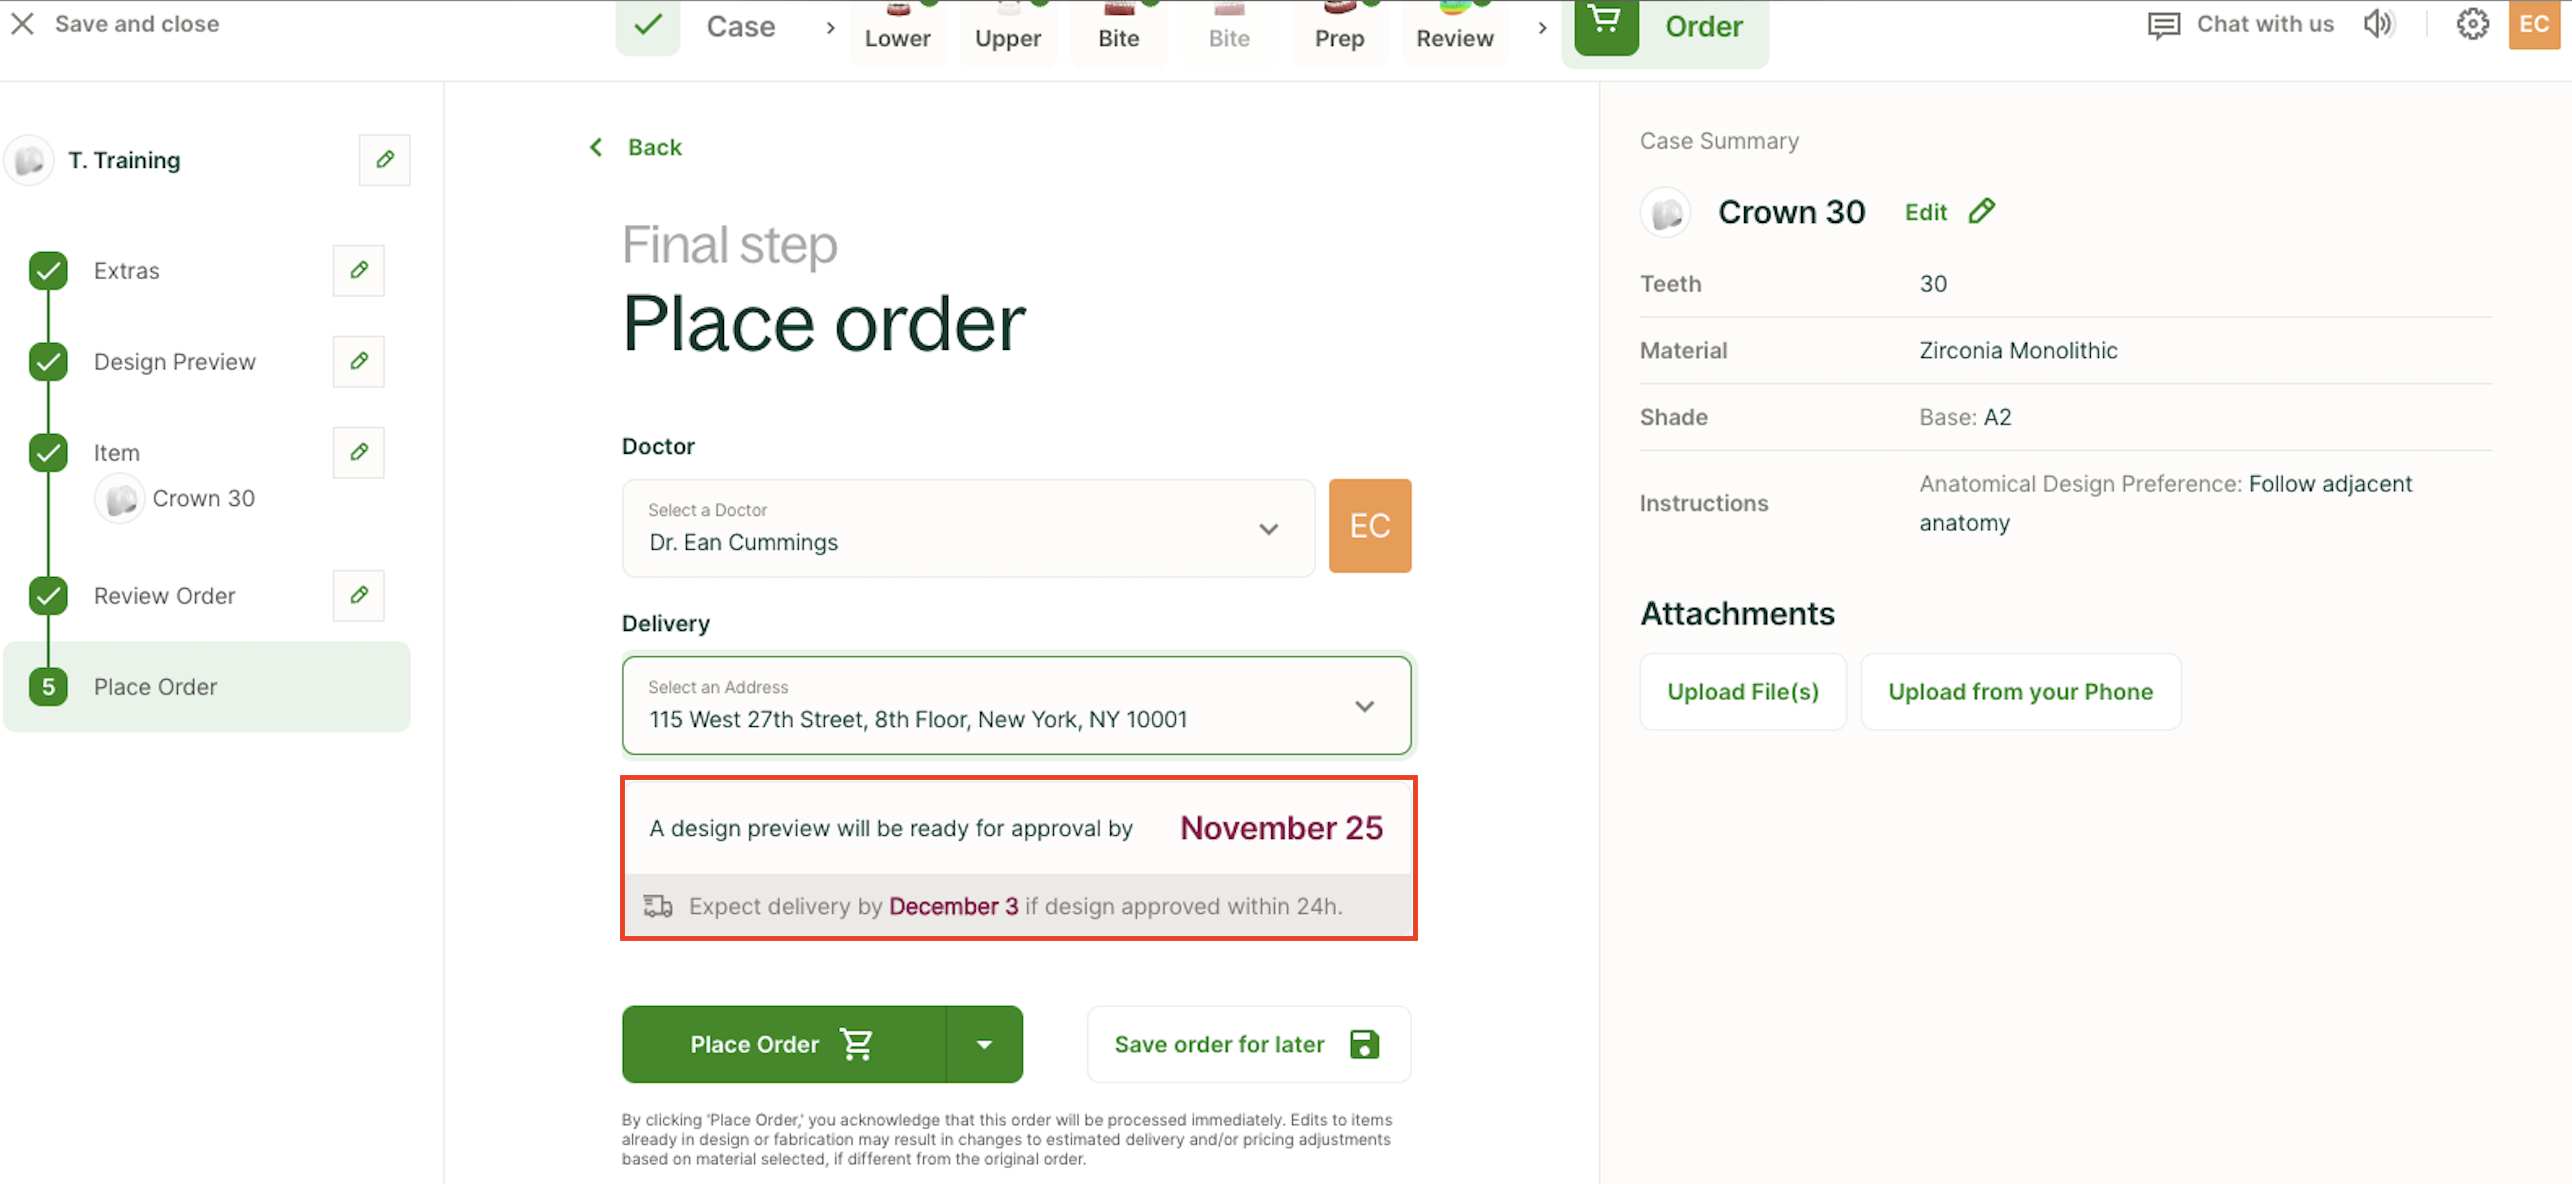Click the Design Preview edit pencil
The height and width of the screenshot is (1184, 2572).
[358, 361]
